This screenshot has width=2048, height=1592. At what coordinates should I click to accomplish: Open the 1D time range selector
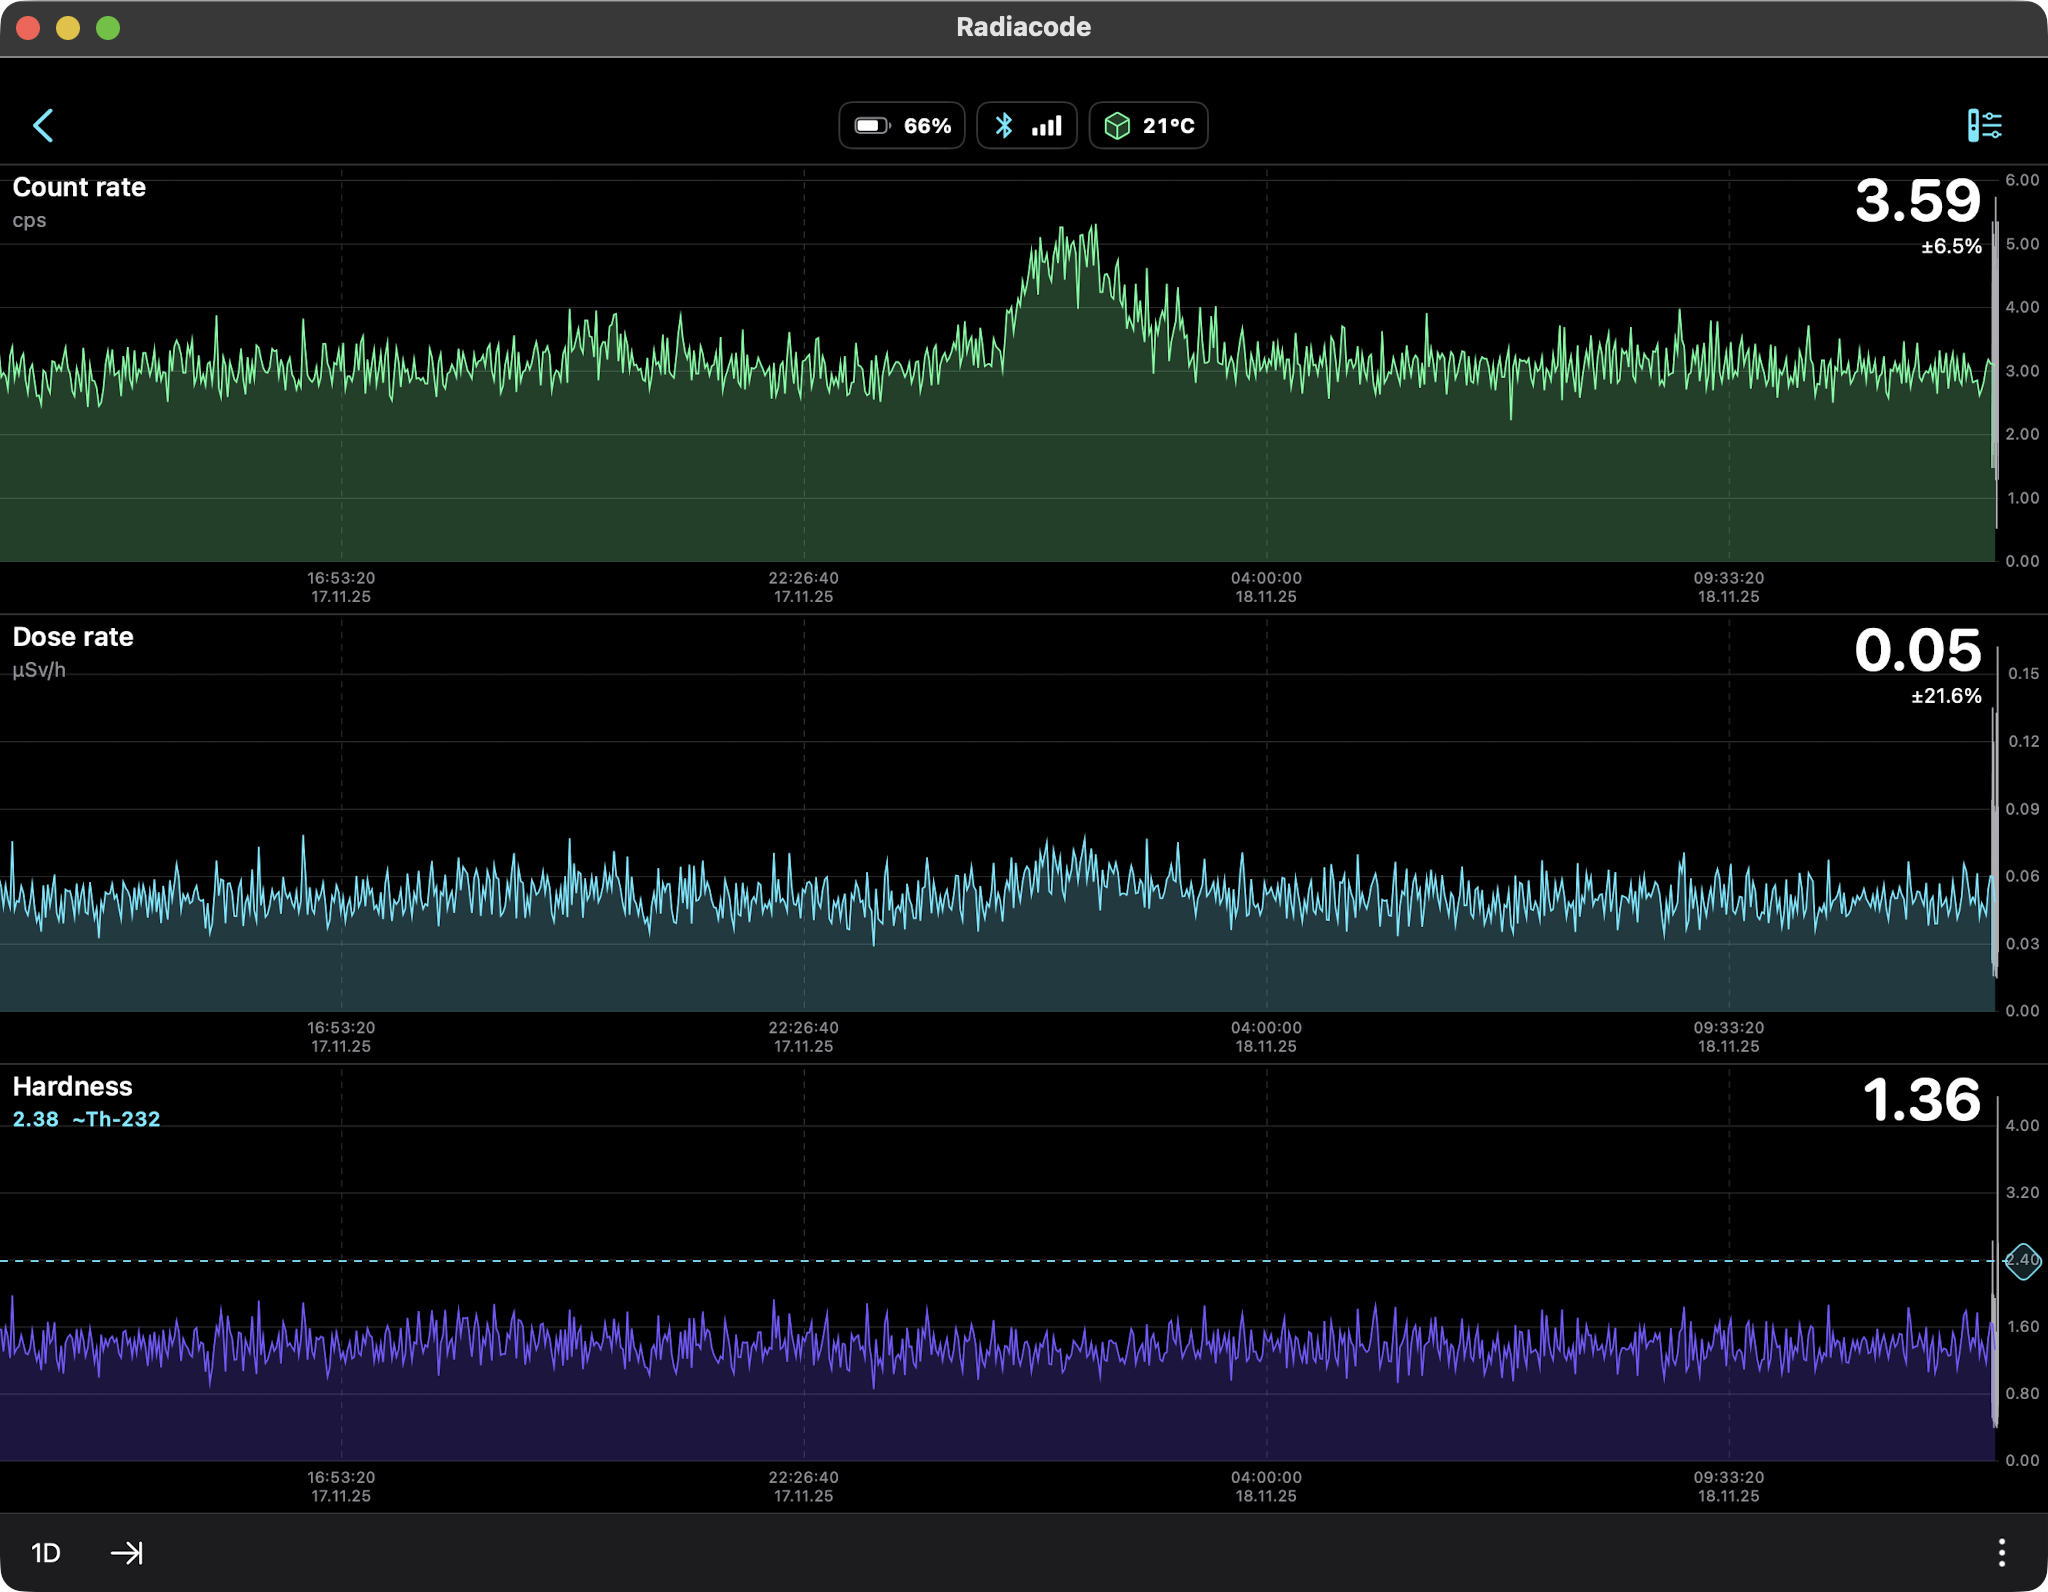46,1552
